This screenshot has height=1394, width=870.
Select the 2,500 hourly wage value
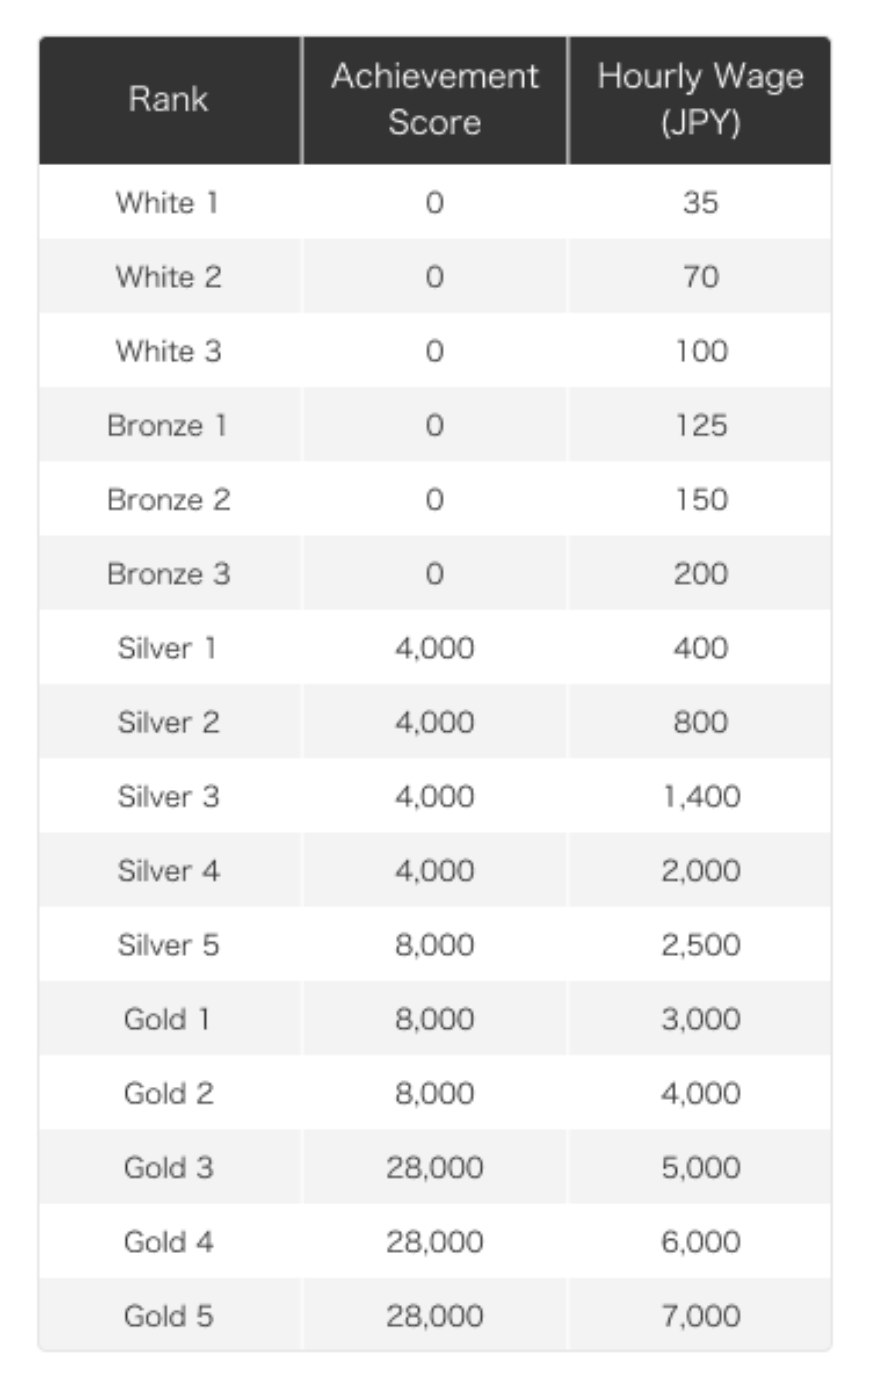point(700,945)
